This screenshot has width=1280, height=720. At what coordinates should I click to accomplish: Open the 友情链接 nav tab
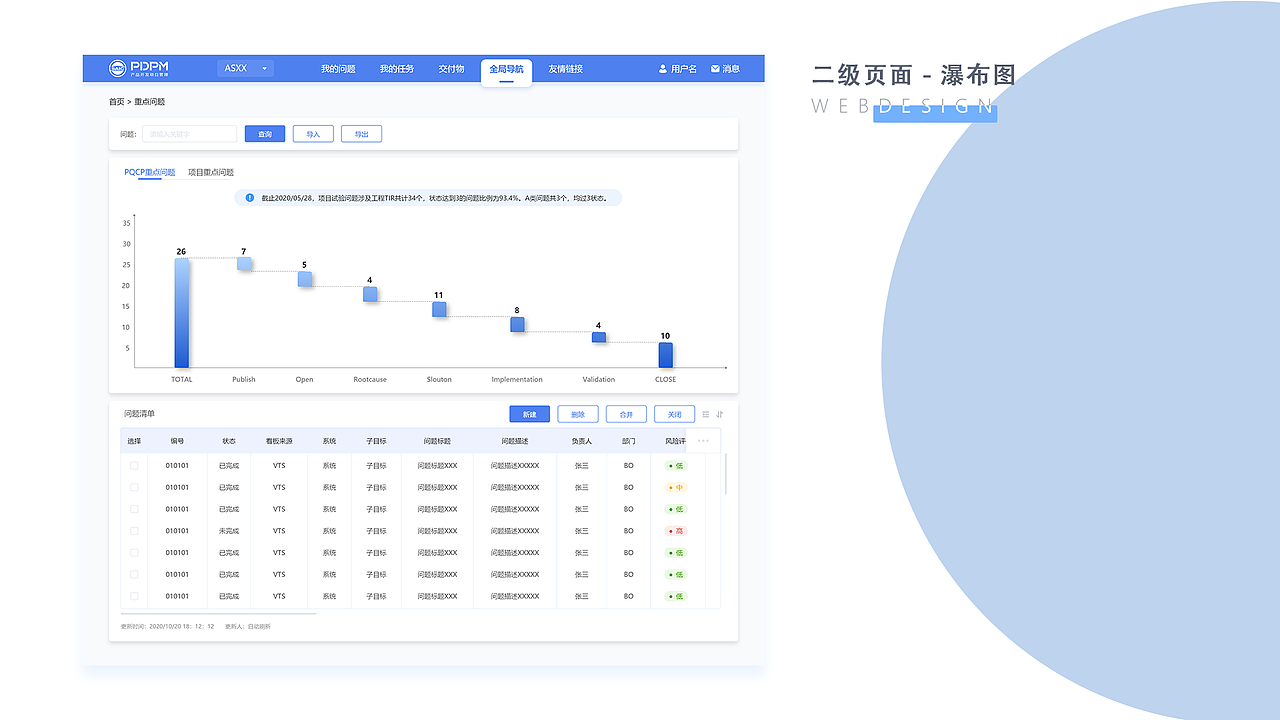pos(565,69)
